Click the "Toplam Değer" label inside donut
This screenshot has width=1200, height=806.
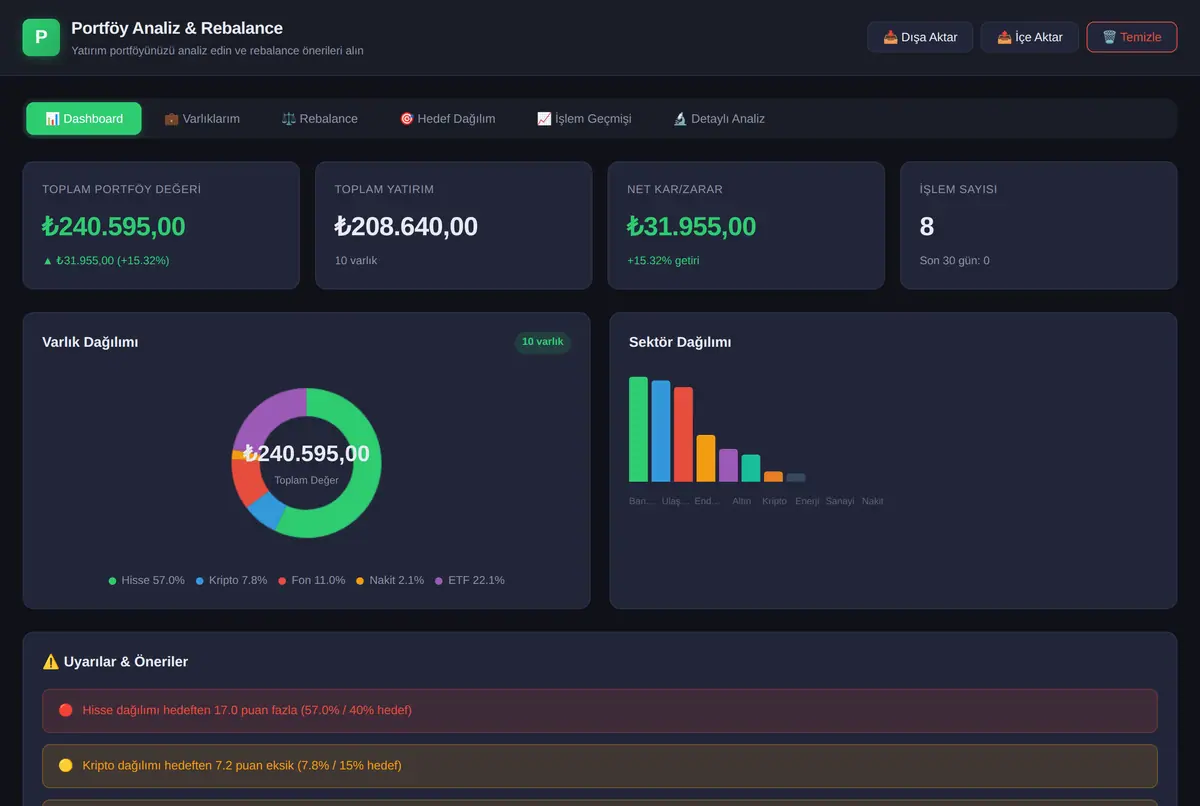click(x=306, y=480)
